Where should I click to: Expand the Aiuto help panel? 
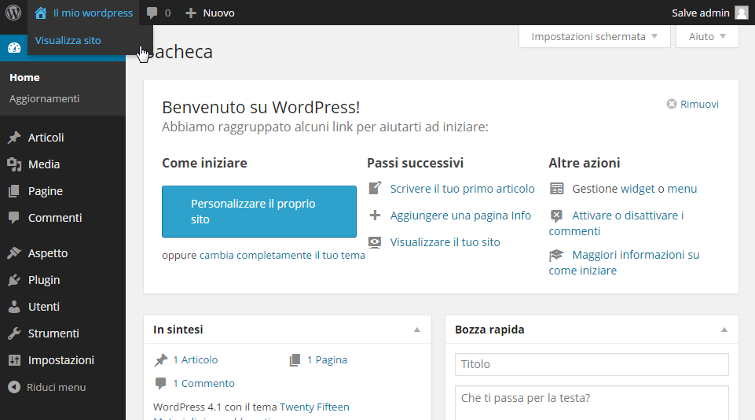(707, 37)
